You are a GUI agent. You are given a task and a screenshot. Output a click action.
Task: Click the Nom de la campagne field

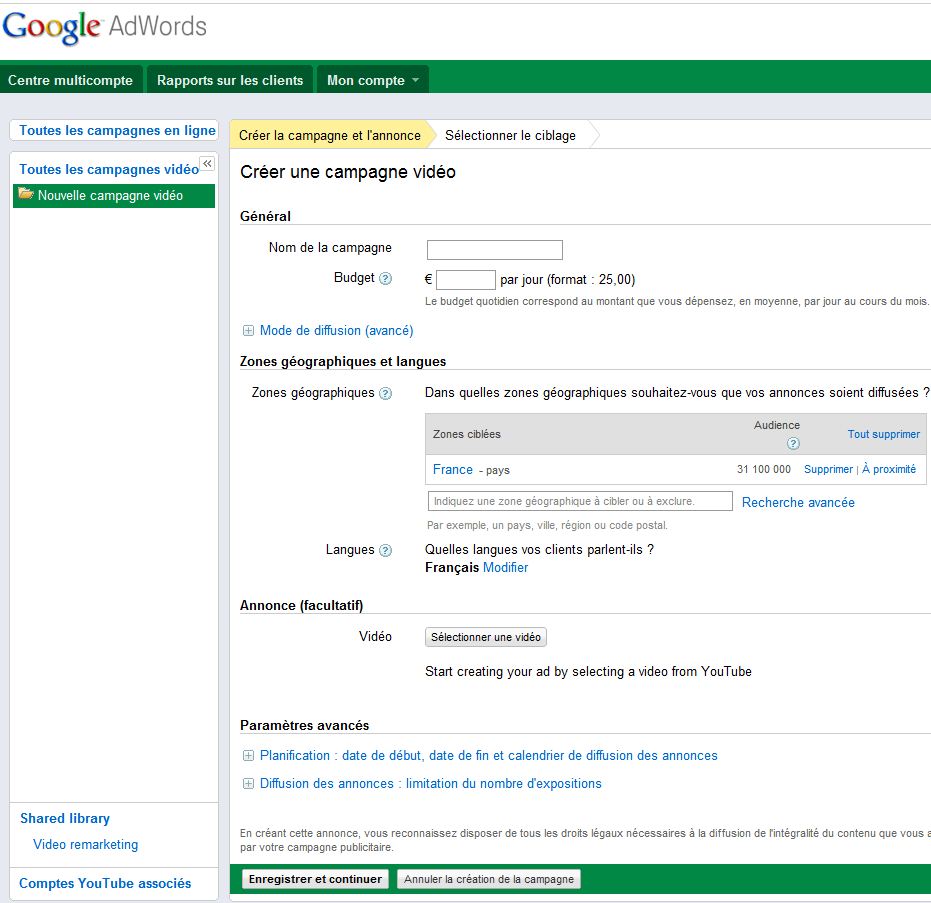(x=495, y=249)
